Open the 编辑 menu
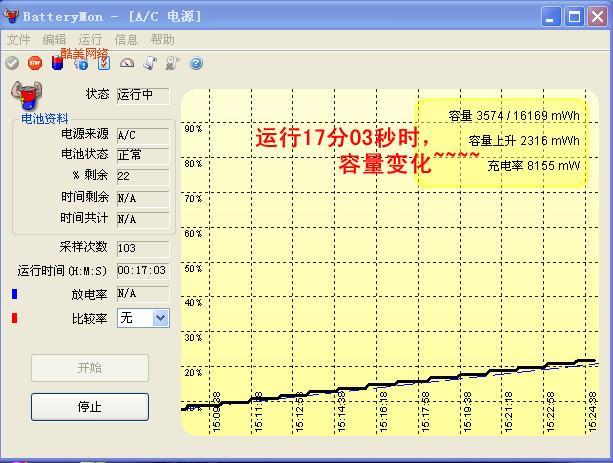The image size is (613, 463). click(54, 39)
